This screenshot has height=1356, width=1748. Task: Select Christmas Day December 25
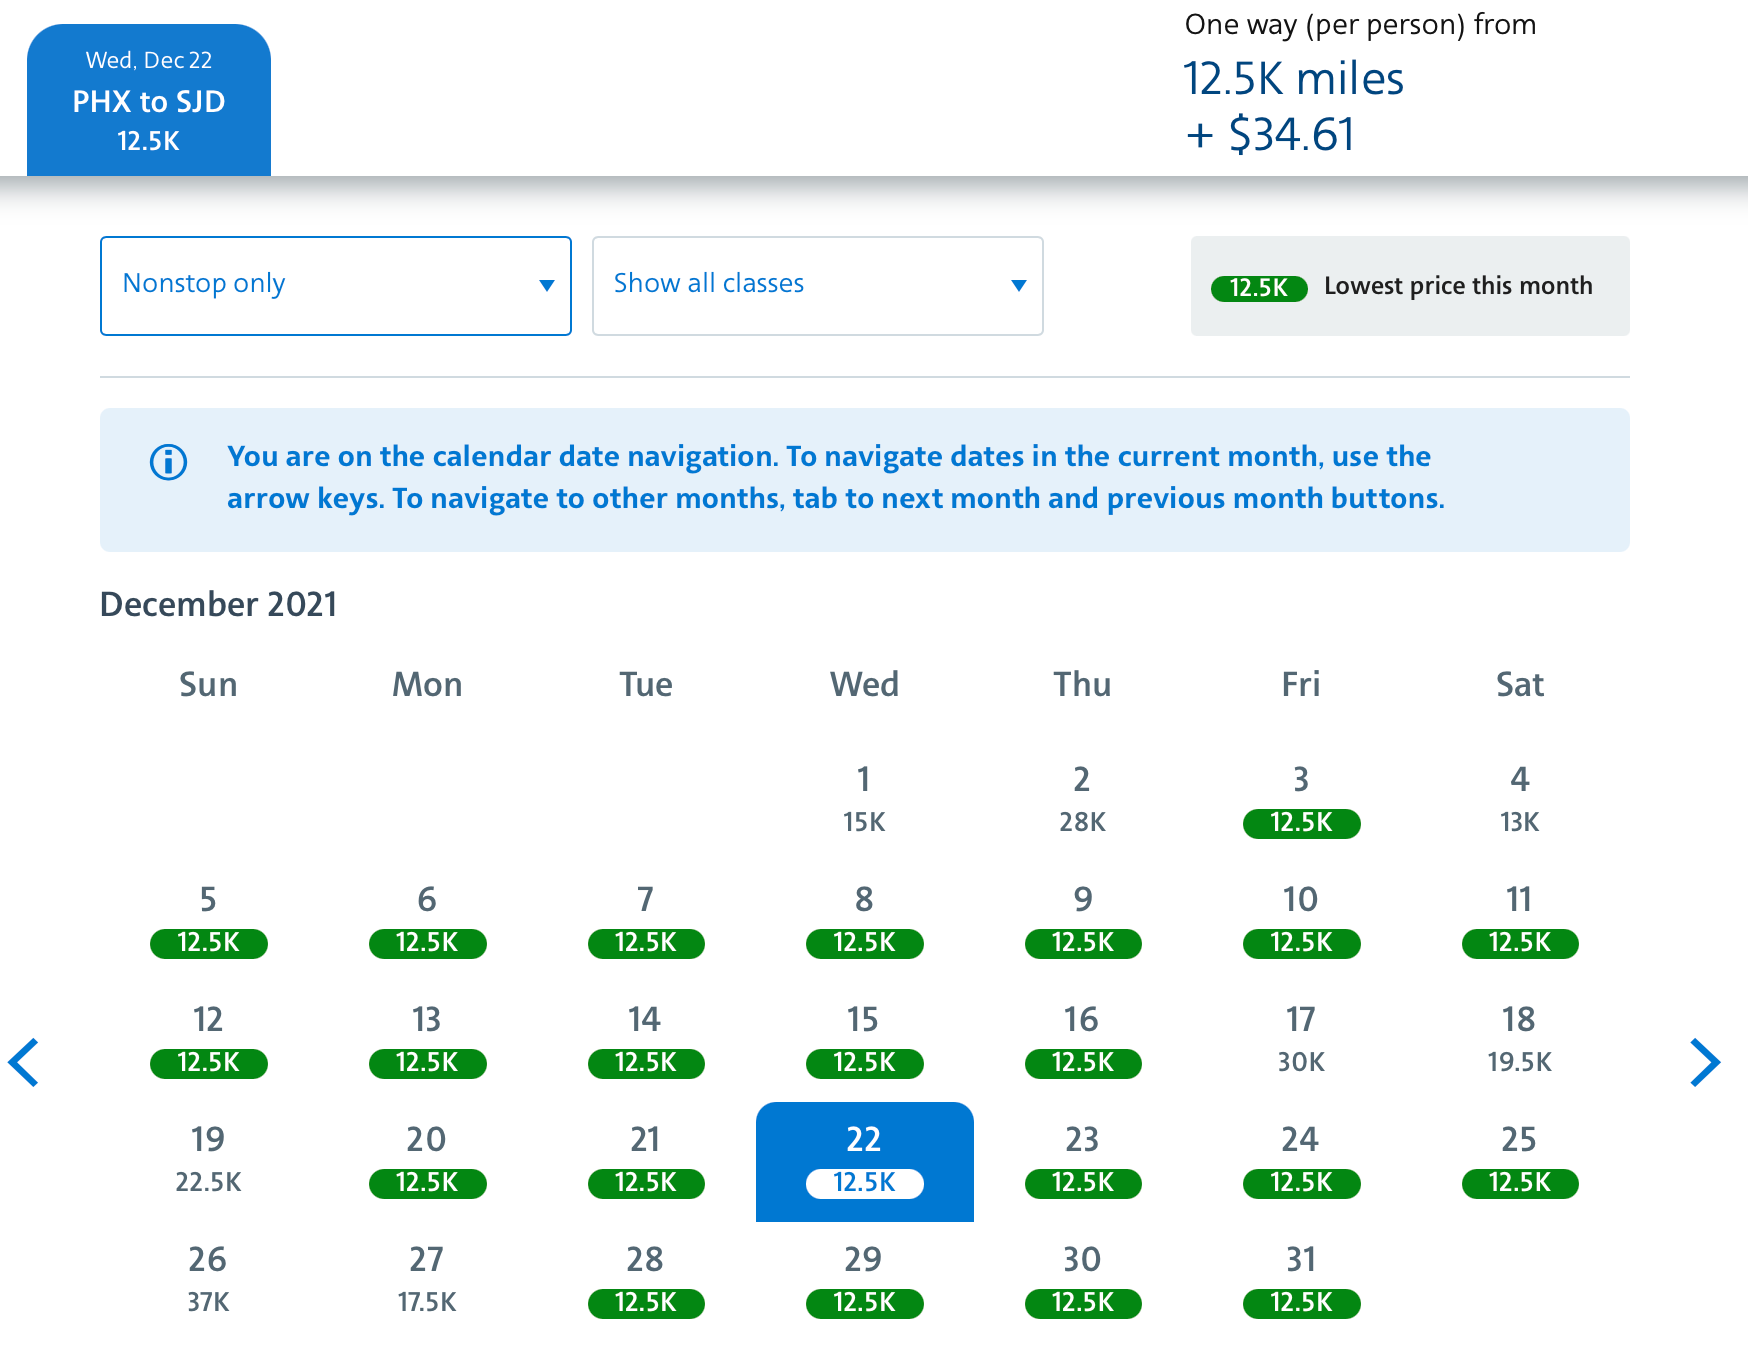click(1519, 1160)
